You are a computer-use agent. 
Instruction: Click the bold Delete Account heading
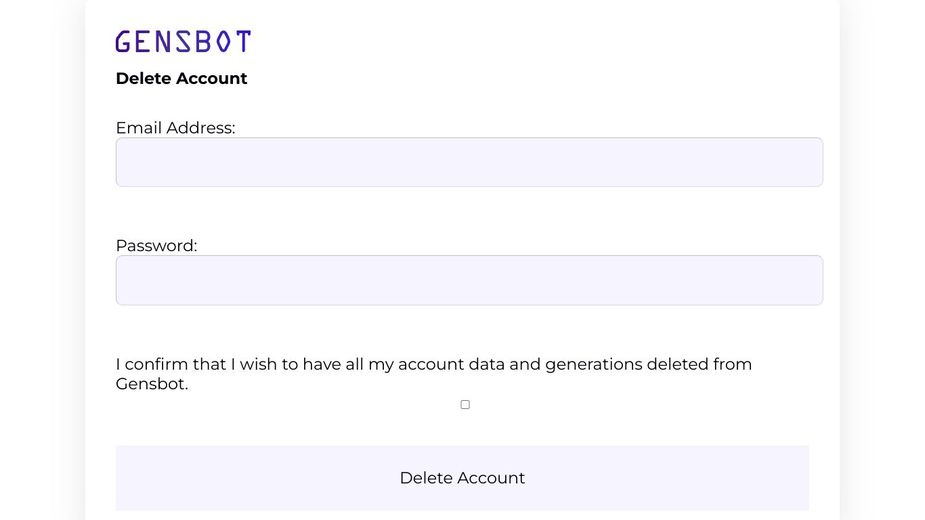[x=181, y=78]
